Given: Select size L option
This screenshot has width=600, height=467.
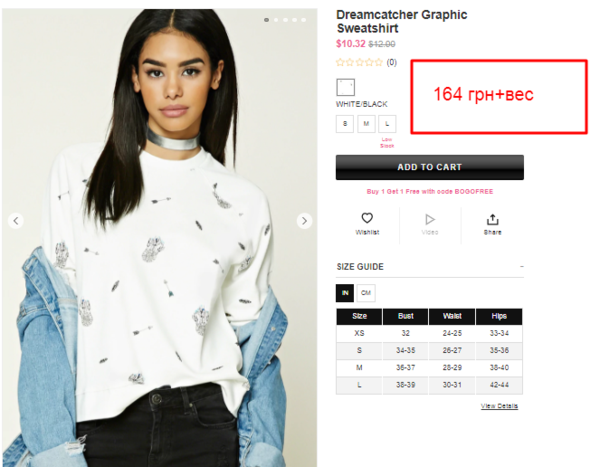Looking at the screenshot, I should point(387,124).
